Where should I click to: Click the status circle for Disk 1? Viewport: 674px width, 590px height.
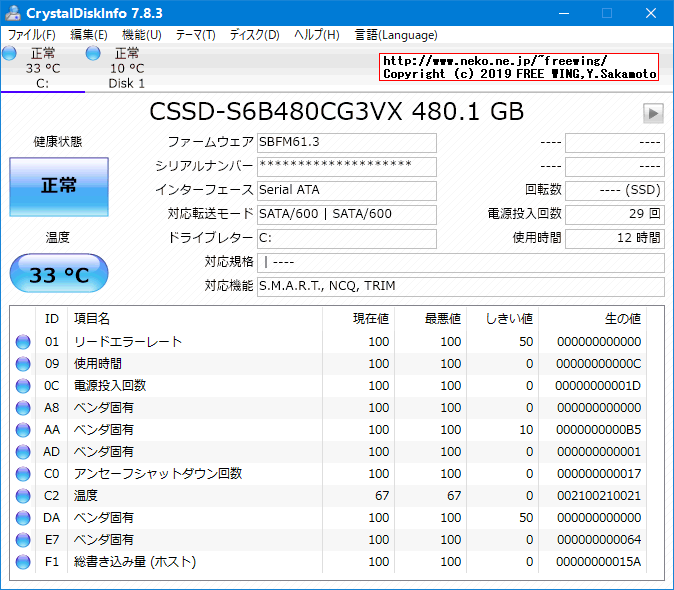pyautogui.click(x=92, y=53)
